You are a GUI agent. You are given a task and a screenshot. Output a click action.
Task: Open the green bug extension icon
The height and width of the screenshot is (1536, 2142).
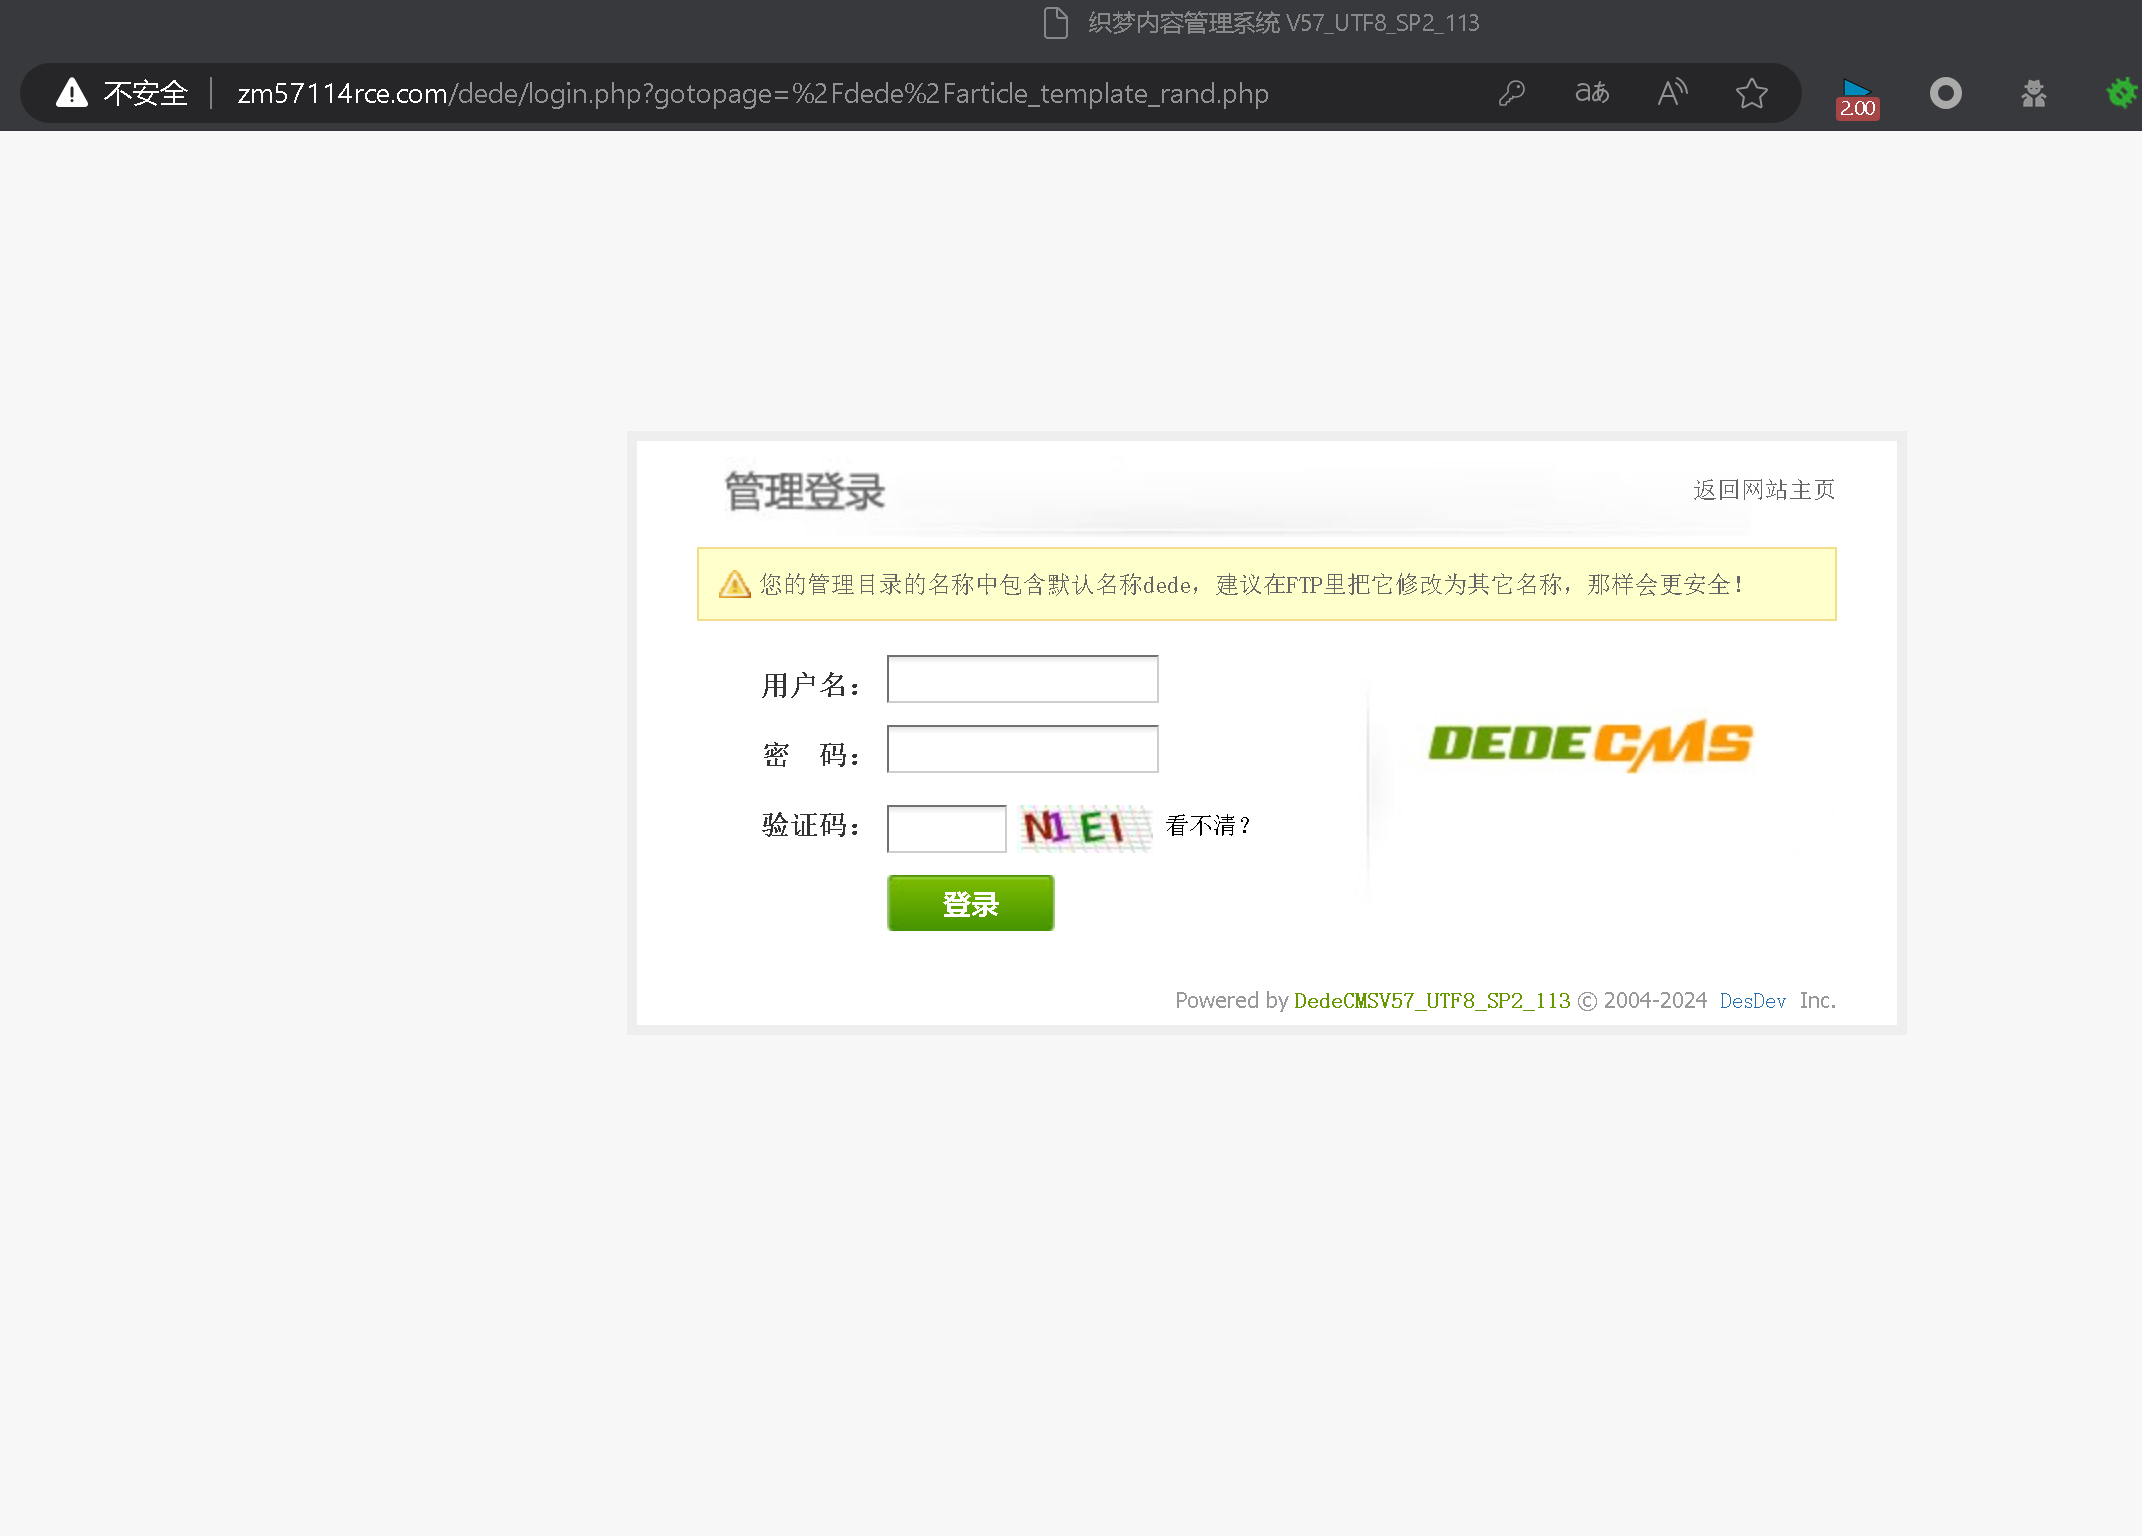click(2121, 93)
